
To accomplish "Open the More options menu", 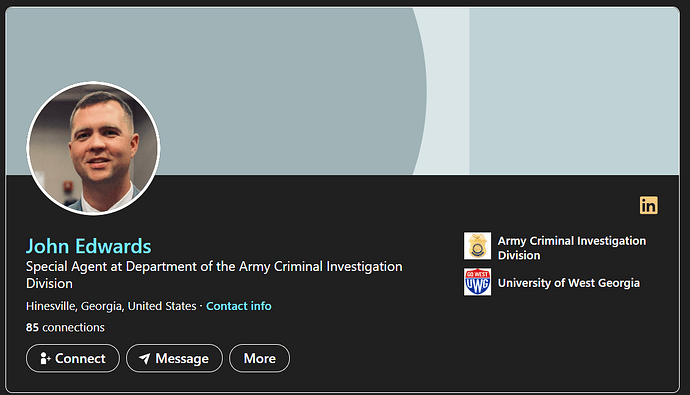I will 260,358.
